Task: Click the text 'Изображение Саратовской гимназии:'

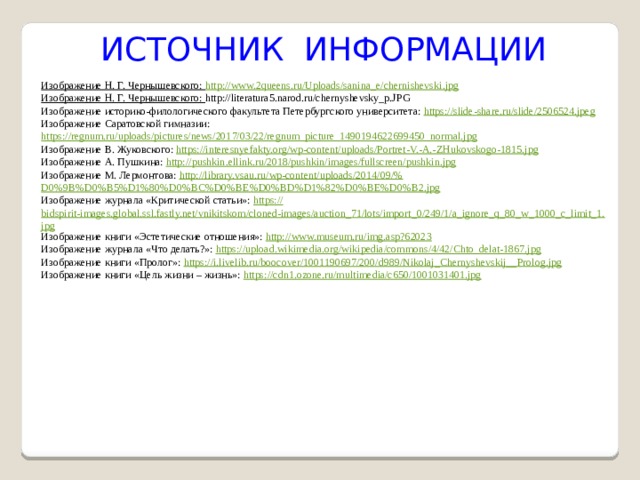Action: click(125, 124)
